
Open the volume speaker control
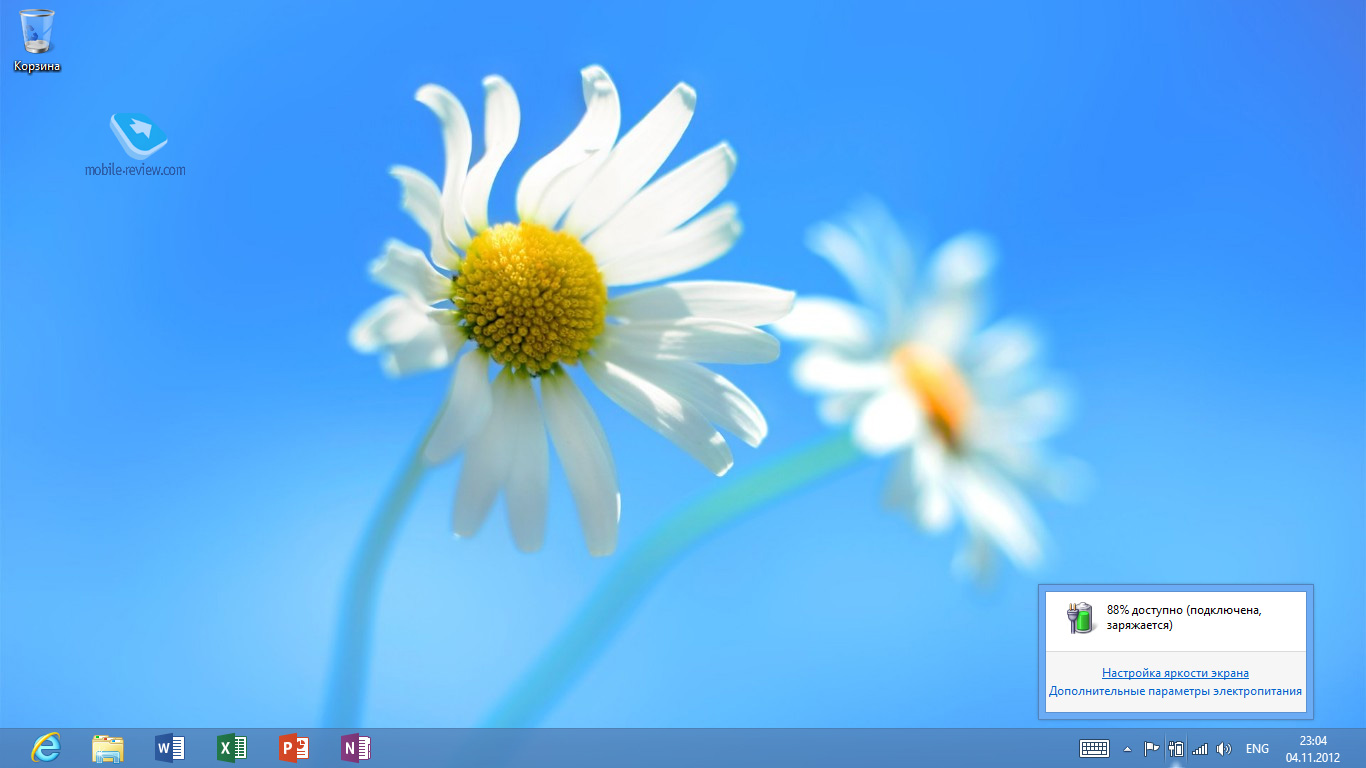click(1224, 748)
